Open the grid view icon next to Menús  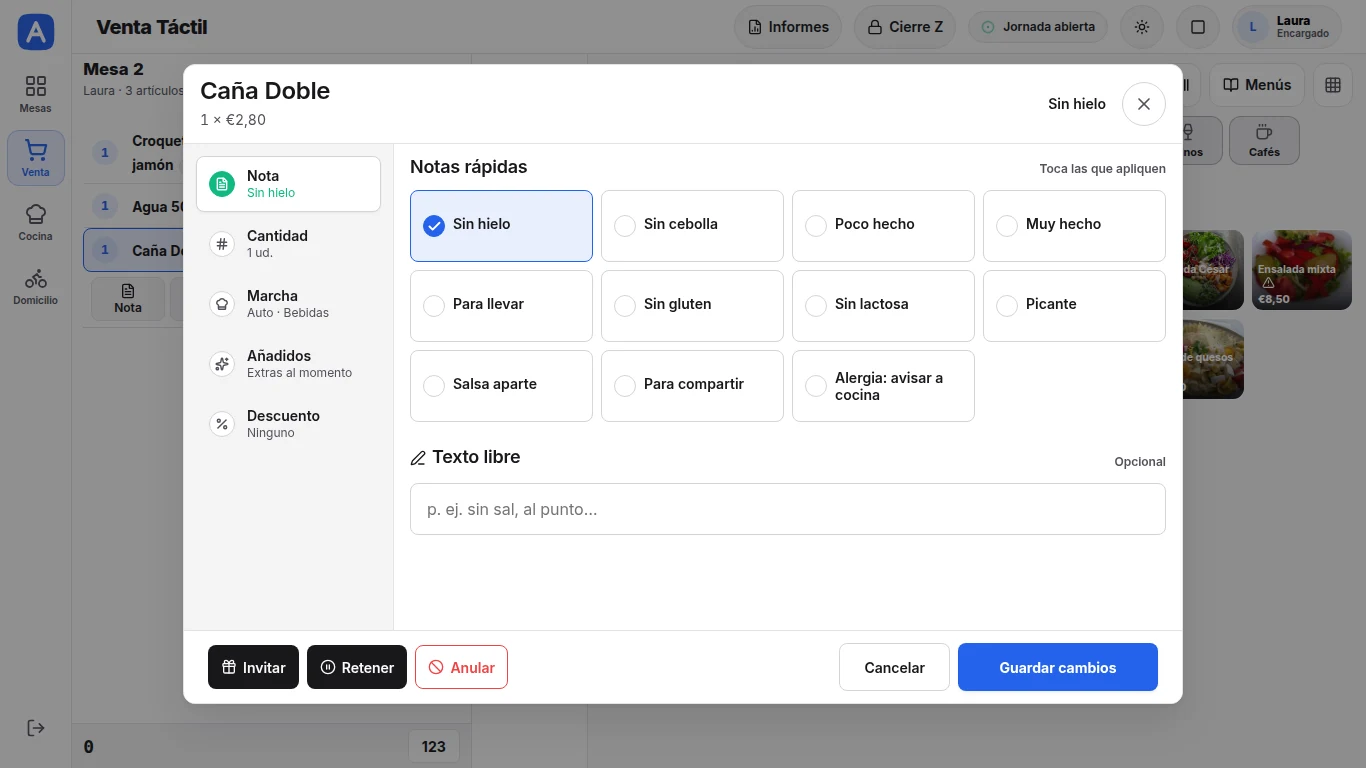[x=1333, y=85]
